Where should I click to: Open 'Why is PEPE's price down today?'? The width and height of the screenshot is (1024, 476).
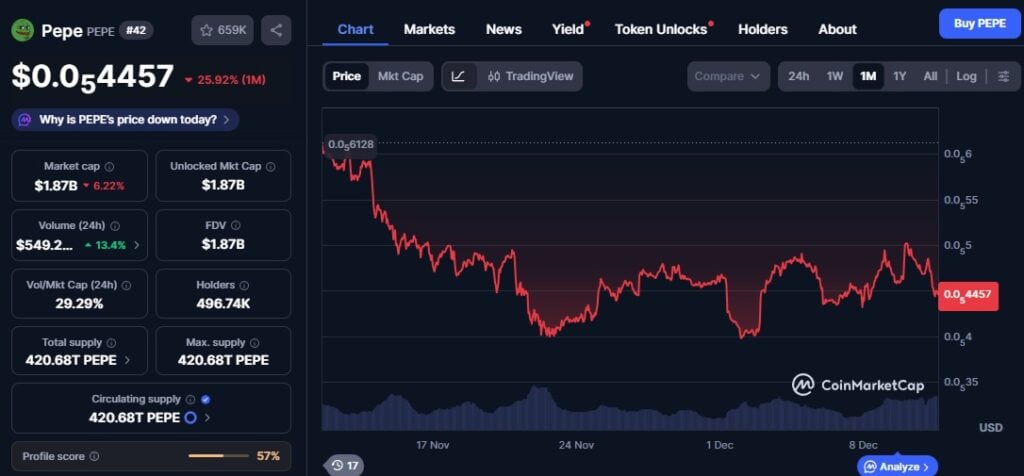click(126, 120)
